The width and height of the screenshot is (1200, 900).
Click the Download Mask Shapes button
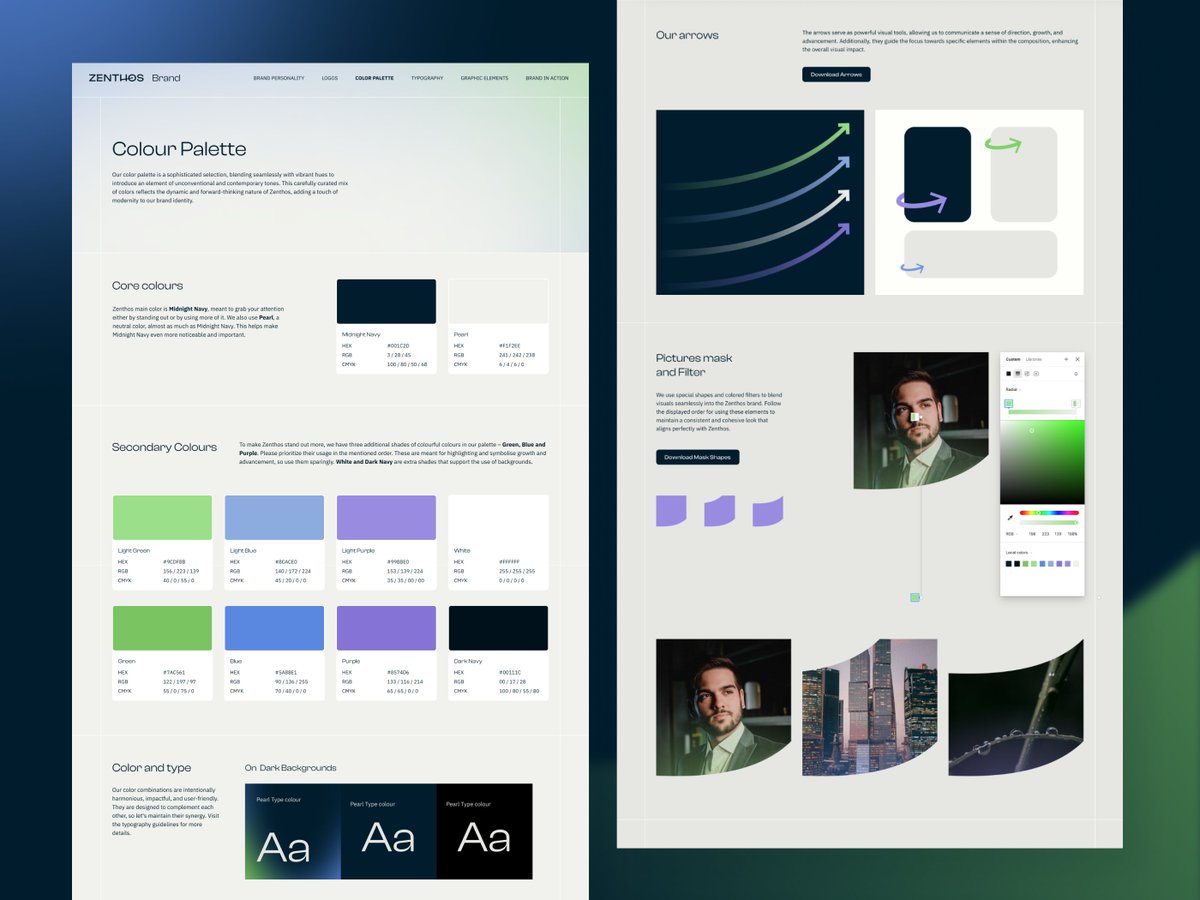click(x=698, y=457)
